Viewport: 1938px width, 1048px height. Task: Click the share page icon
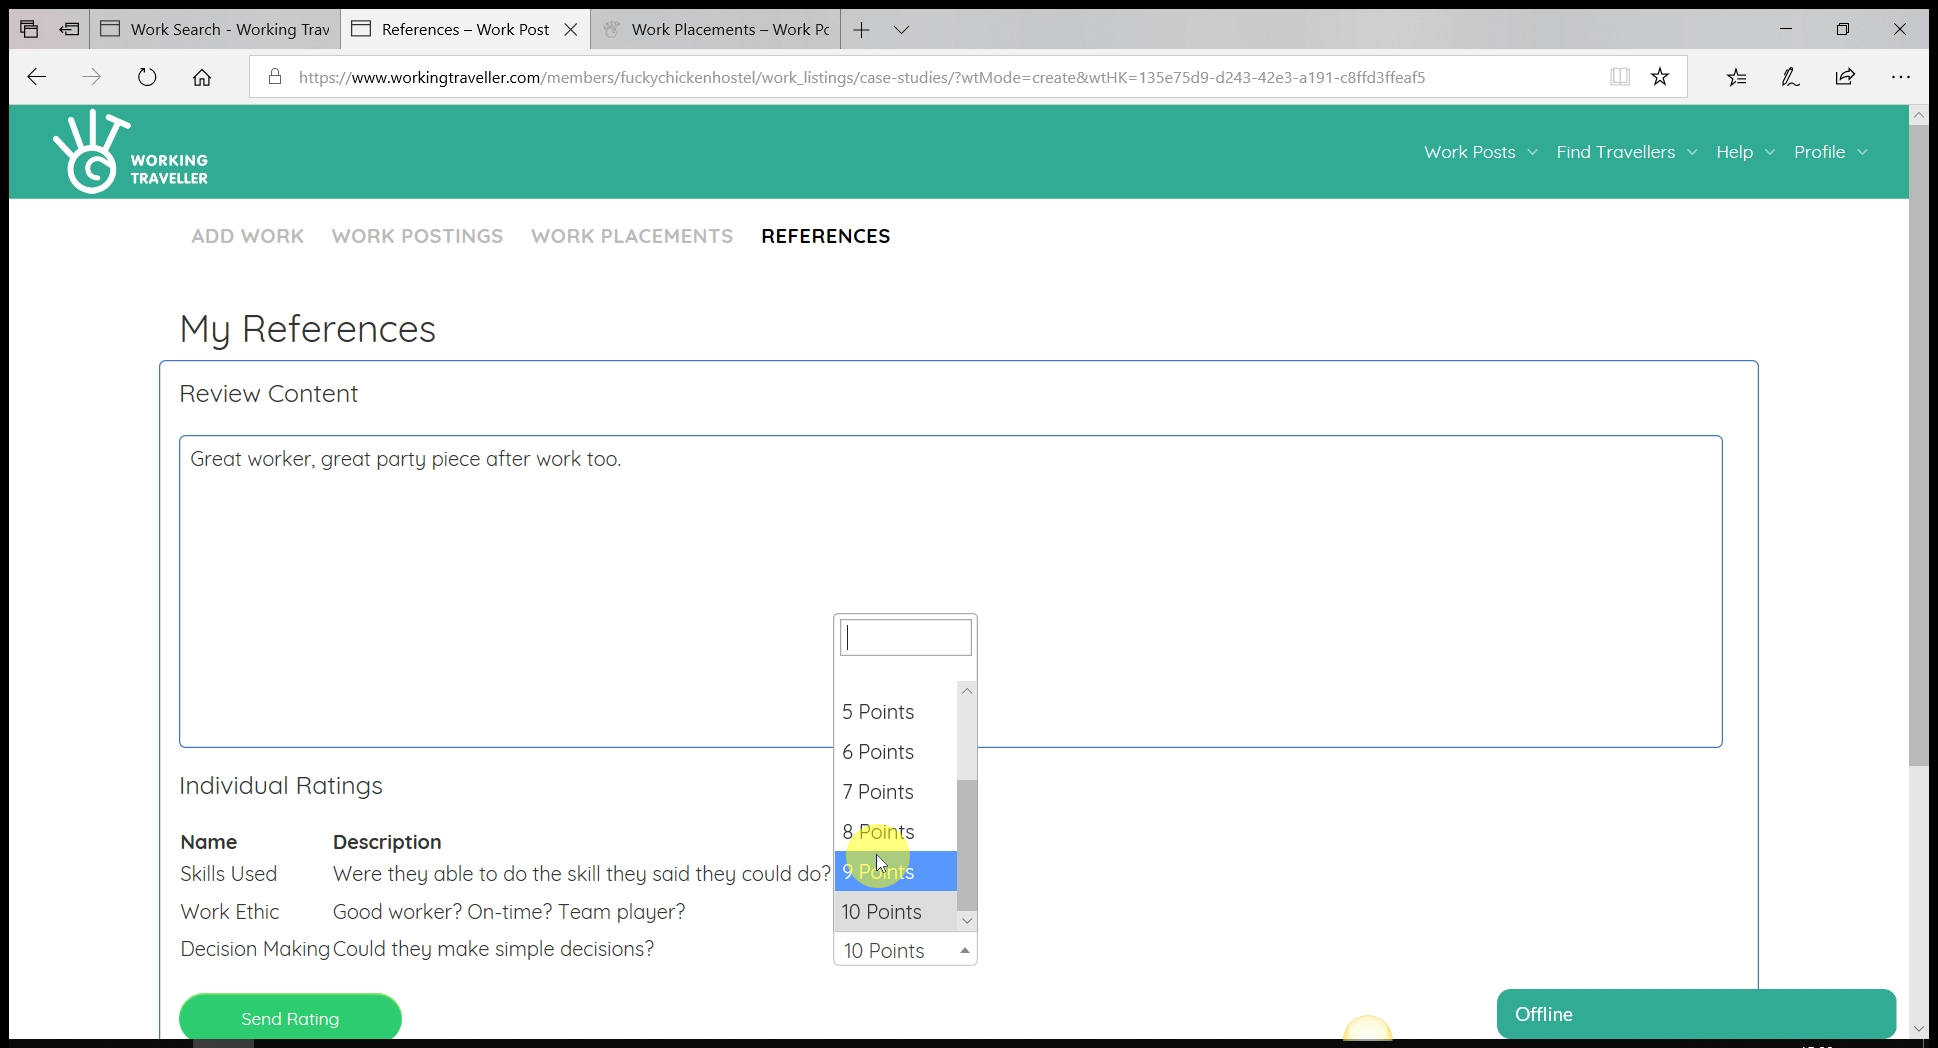pyautogui.click(x=1845, y=77)
